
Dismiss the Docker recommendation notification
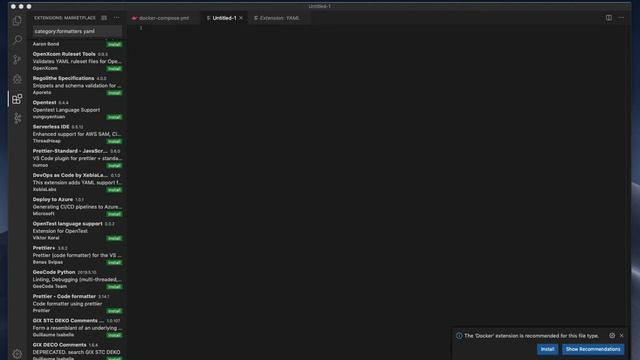(622, 336)
